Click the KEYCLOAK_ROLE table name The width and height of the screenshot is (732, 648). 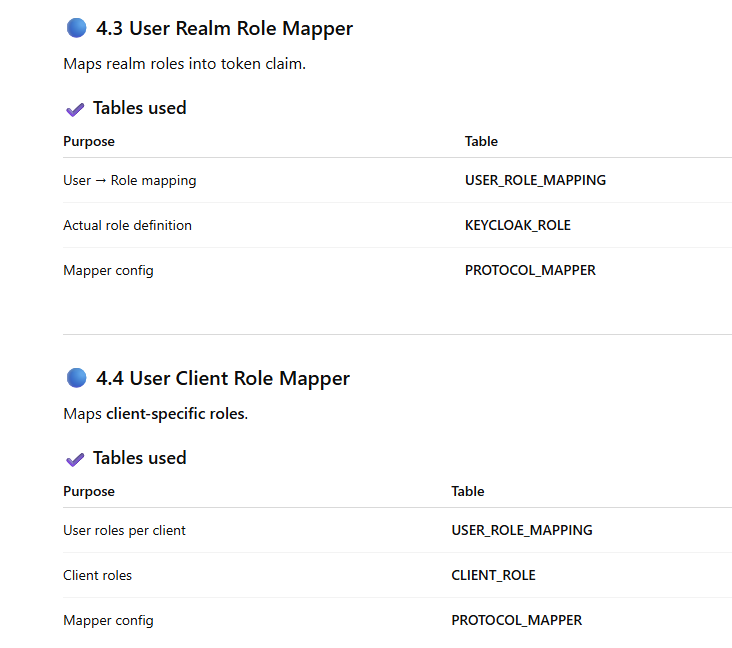pyautogui.click(x=517, y=225)
